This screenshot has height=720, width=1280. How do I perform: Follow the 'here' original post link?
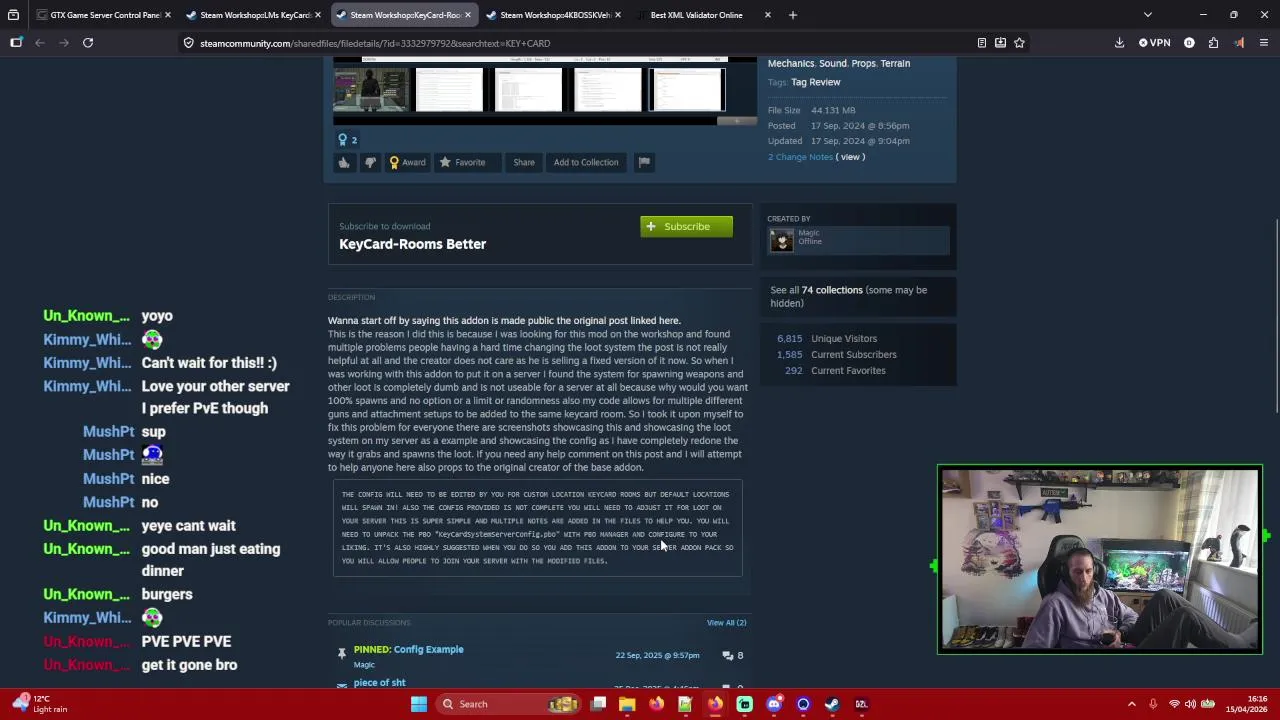click(669, 321)
